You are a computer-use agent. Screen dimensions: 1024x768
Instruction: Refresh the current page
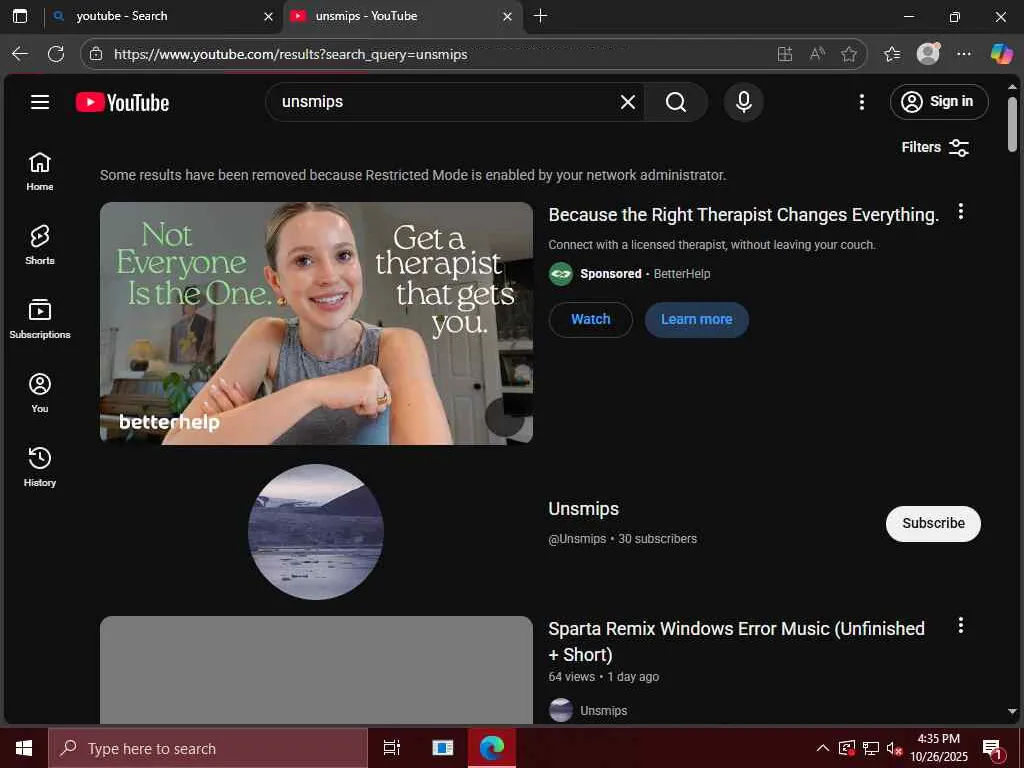tap(56, 54)
